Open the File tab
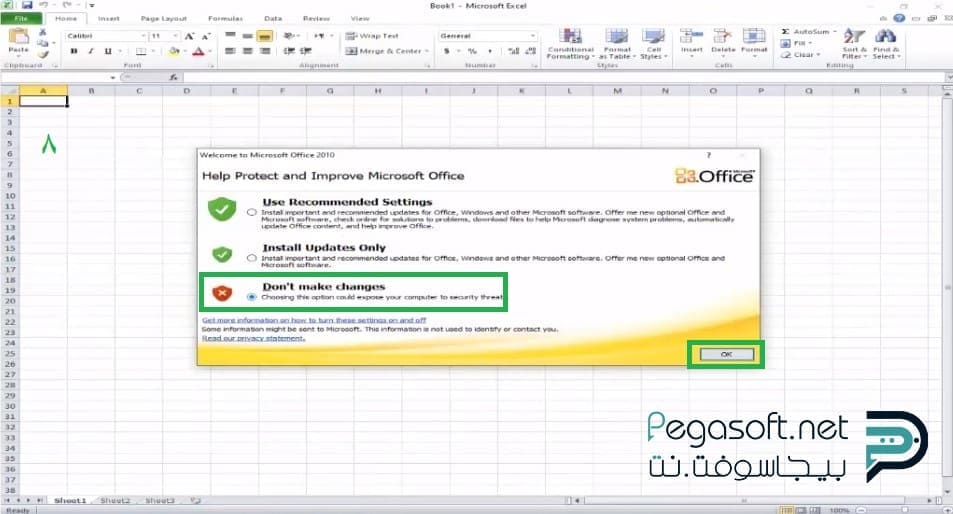 (21, 18)
